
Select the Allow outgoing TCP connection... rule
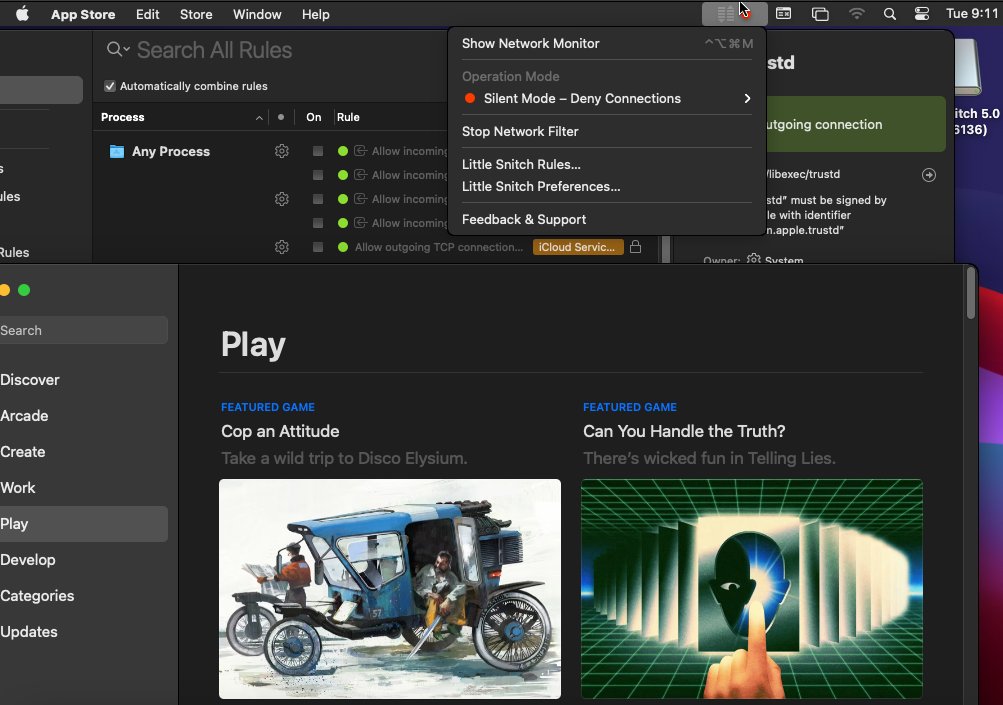pos(439,247)
